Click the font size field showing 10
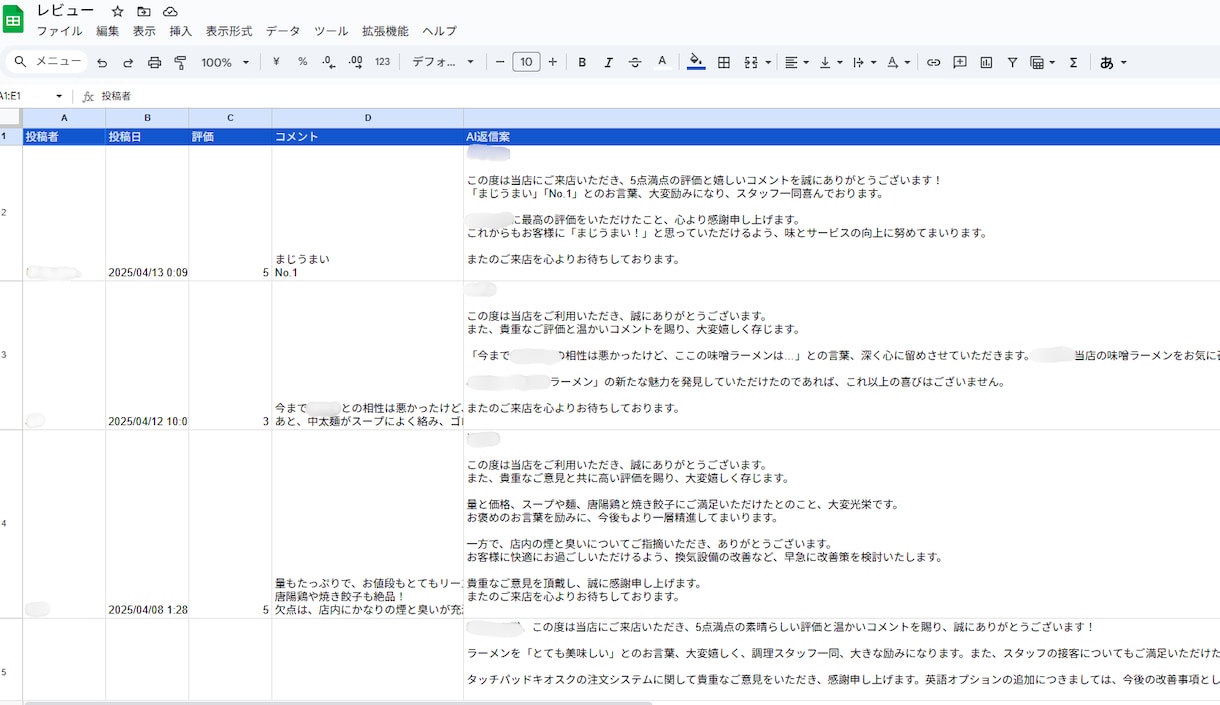The height and width of the screenshot is (705, 1220). [526, 62]
